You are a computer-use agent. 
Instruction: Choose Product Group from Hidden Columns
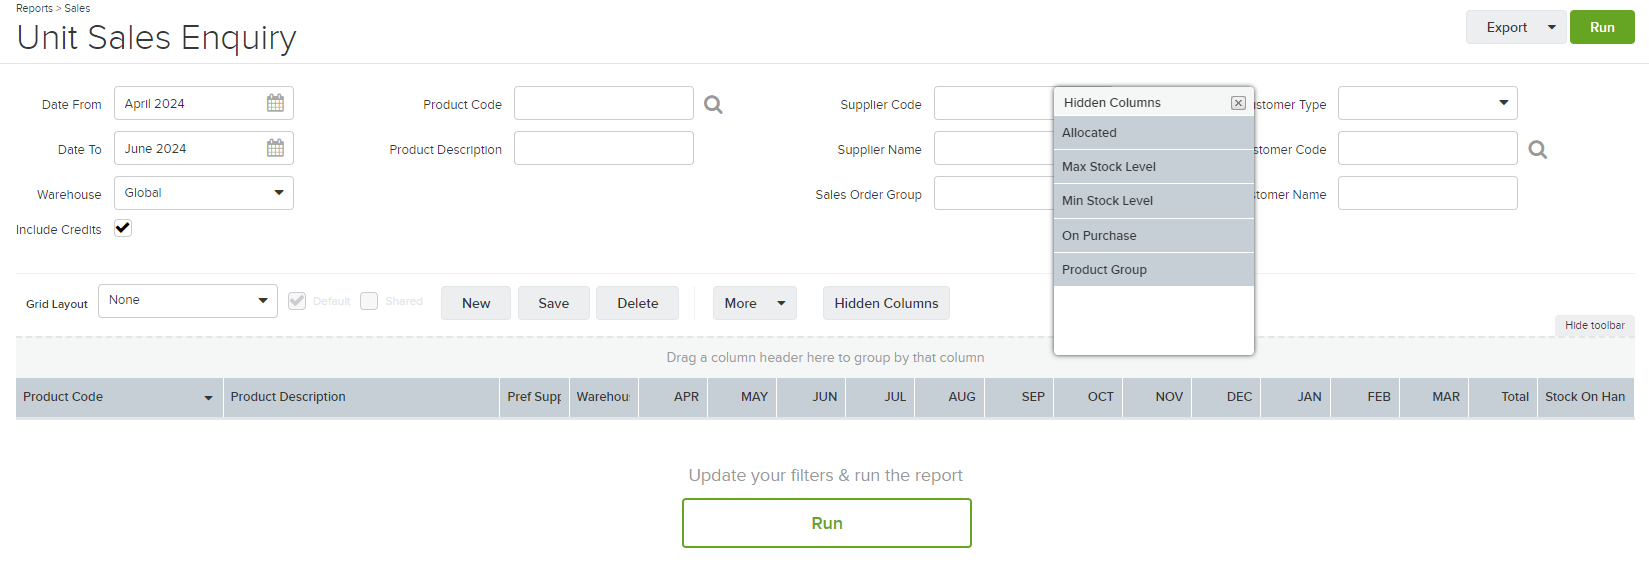1154,270
